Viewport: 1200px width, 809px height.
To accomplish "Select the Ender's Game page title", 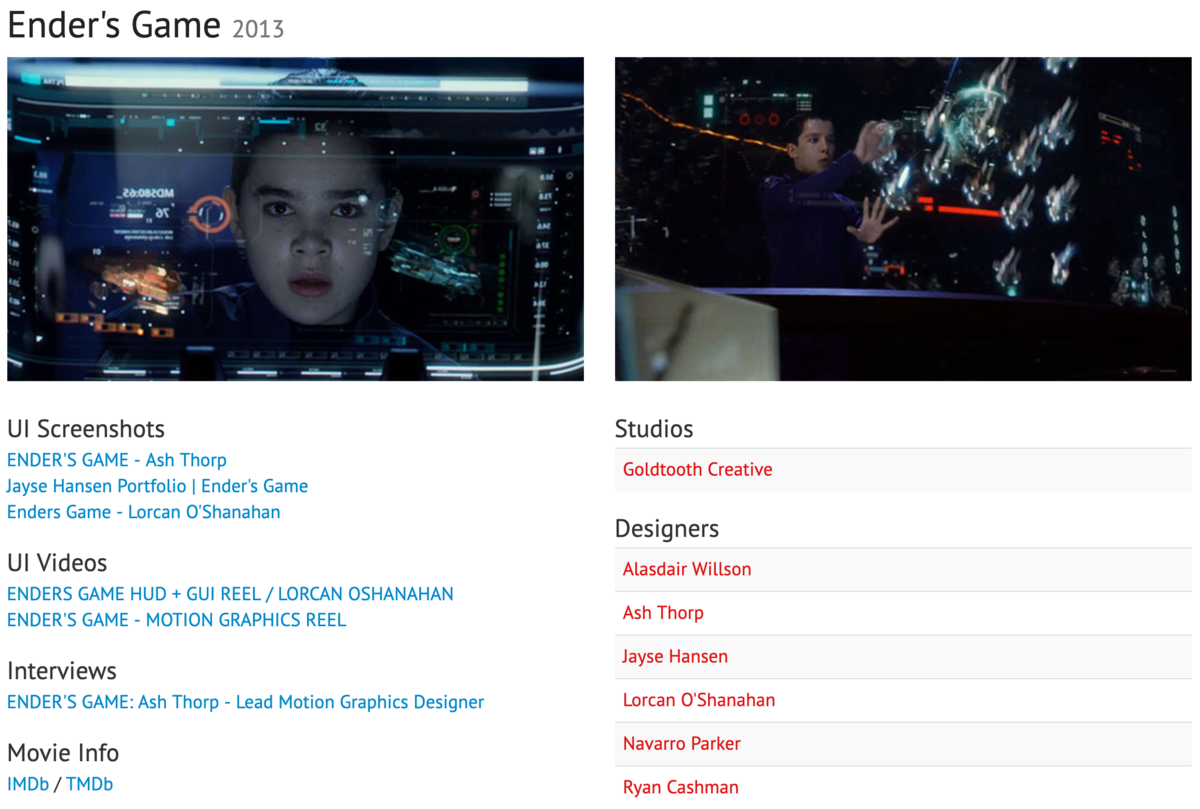I will (x=114, y=24).
